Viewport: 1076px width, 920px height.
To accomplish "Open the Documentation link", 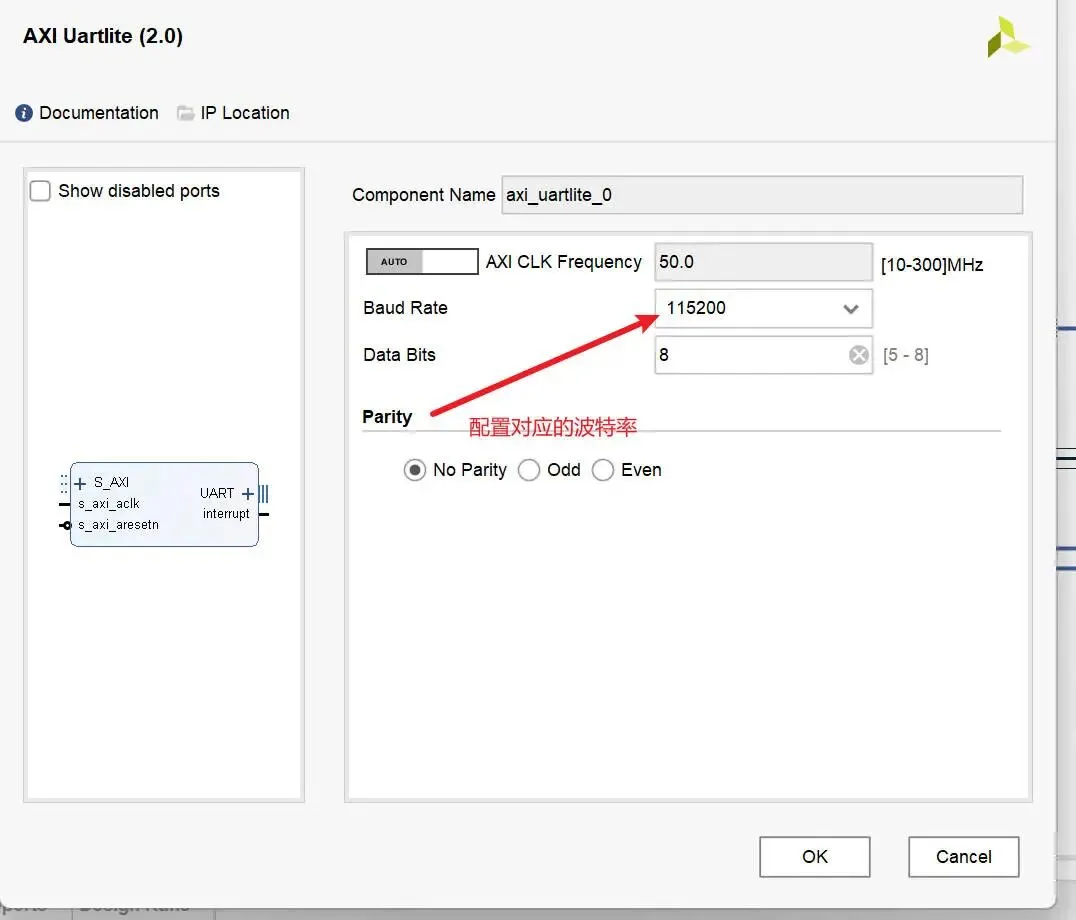I will tap(99, 113).
